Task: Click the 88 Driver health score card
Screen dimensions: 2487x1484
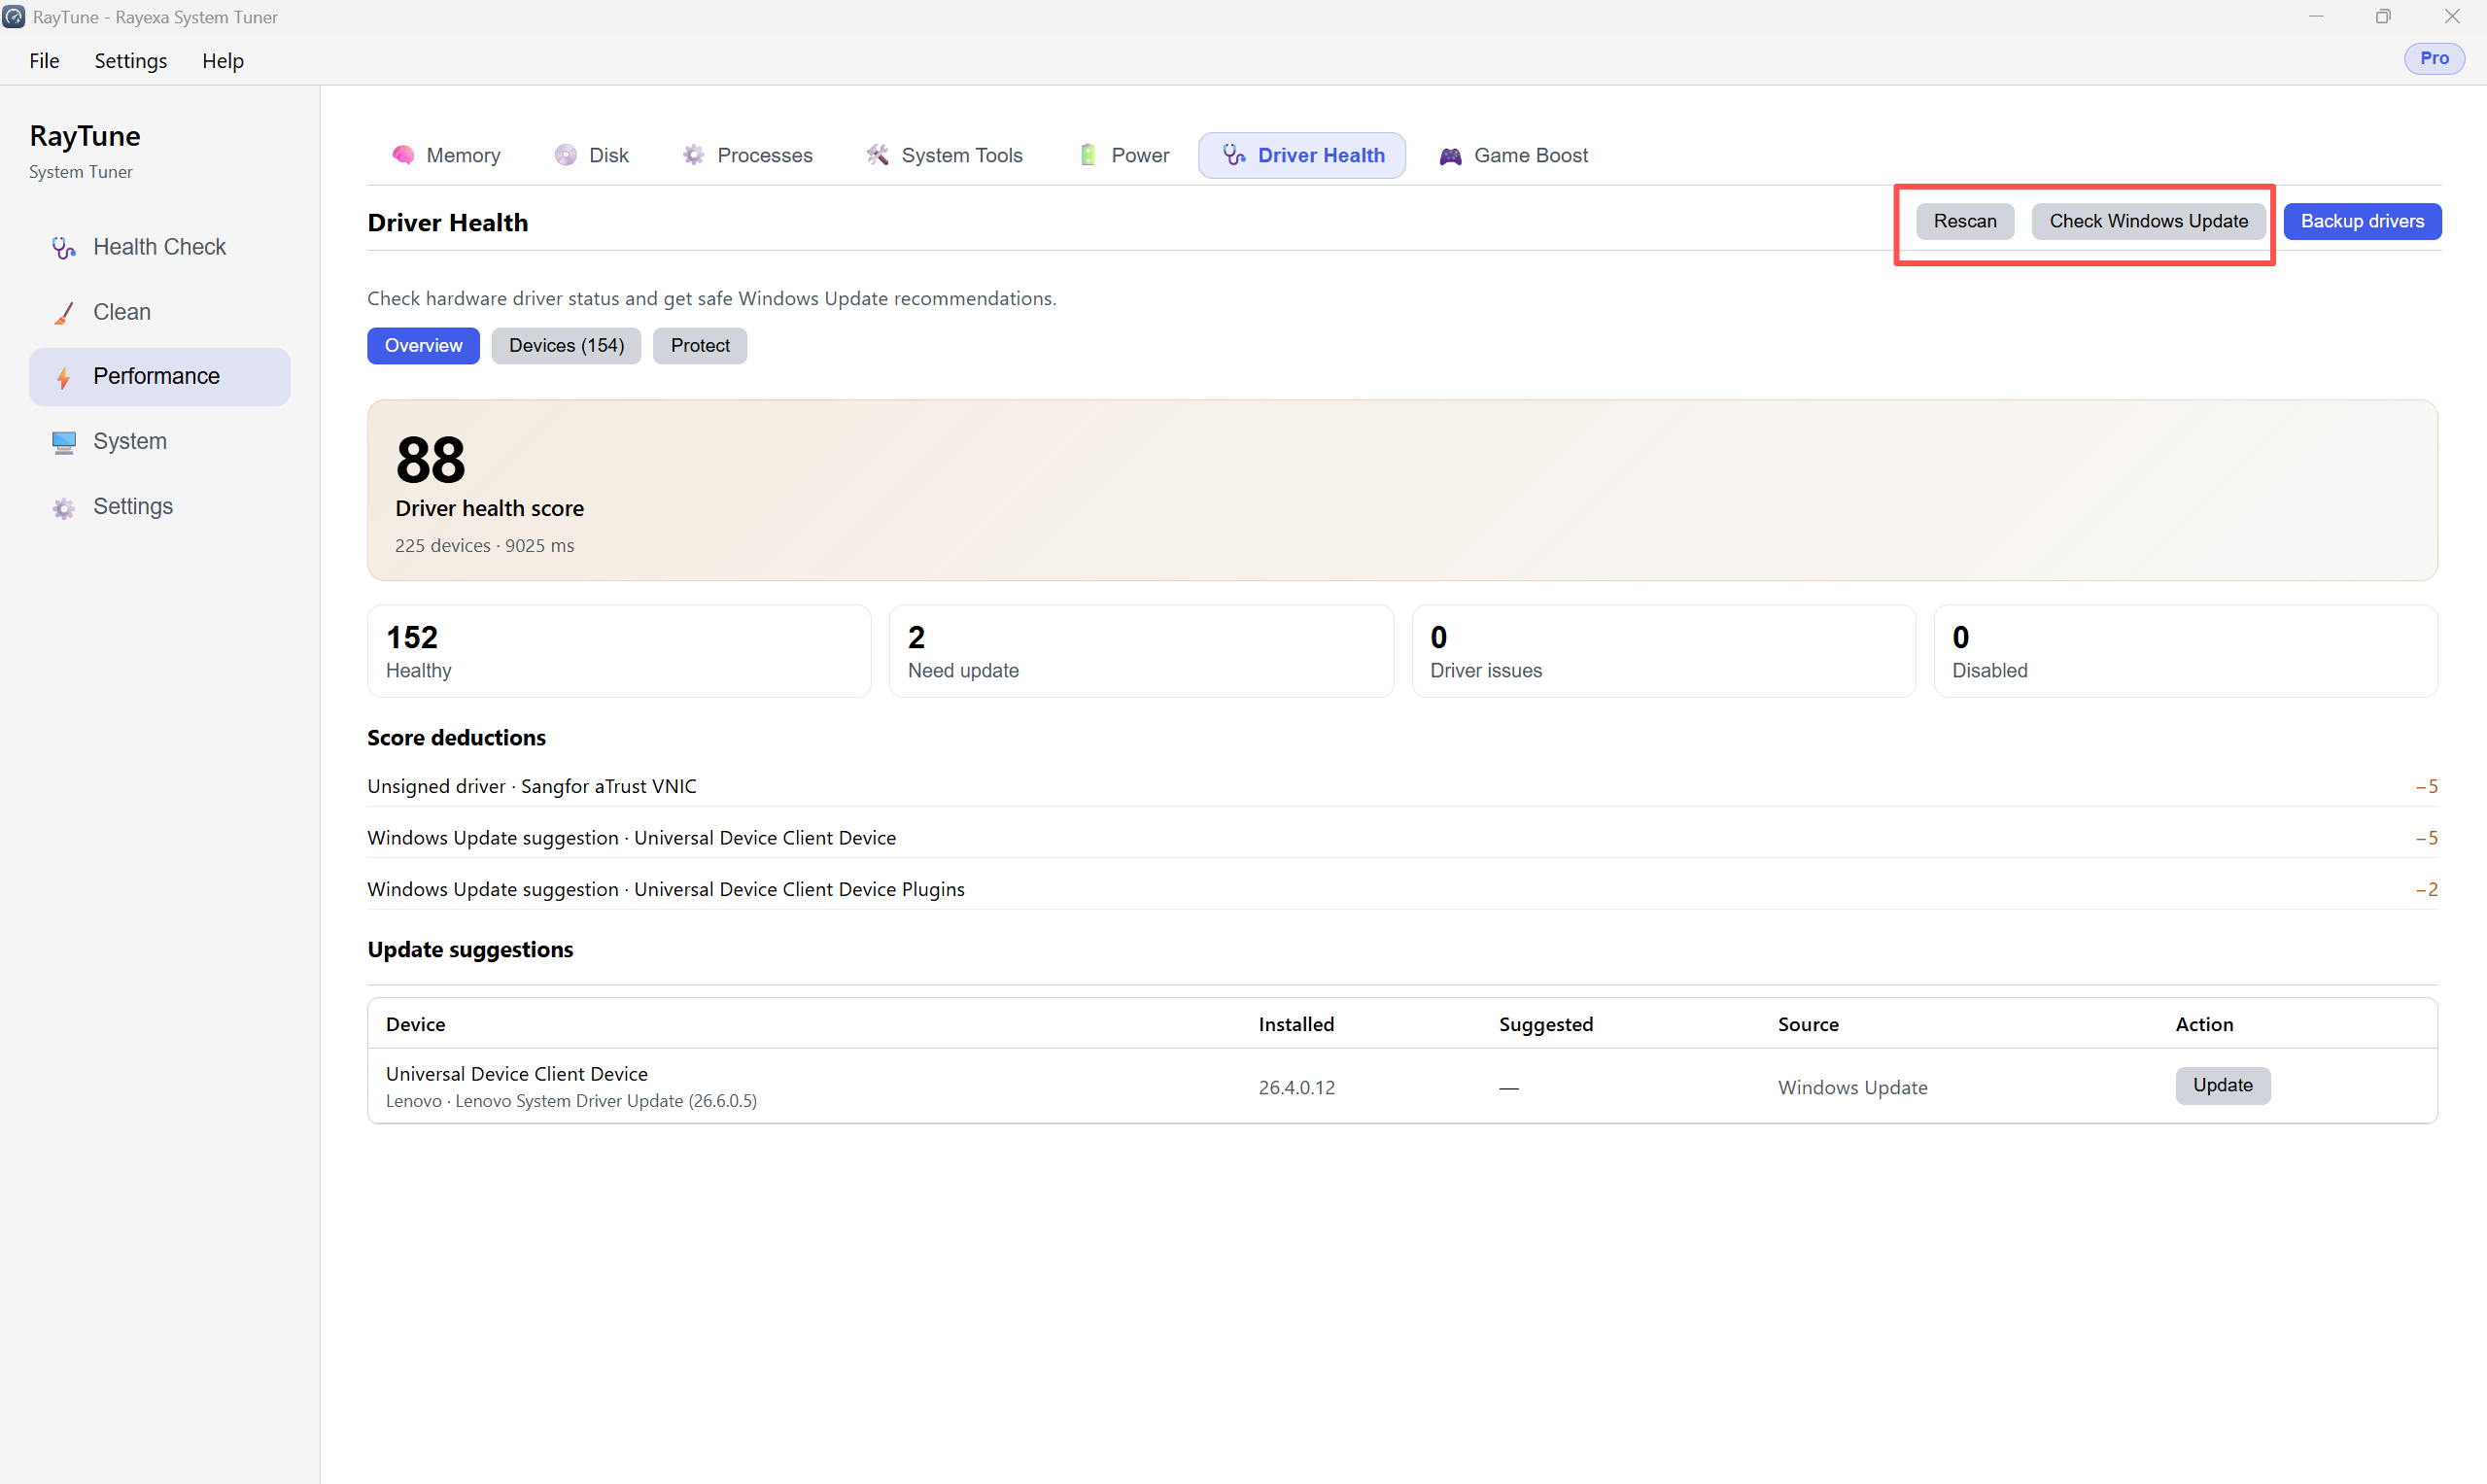Action: [x=1402, y=491]
